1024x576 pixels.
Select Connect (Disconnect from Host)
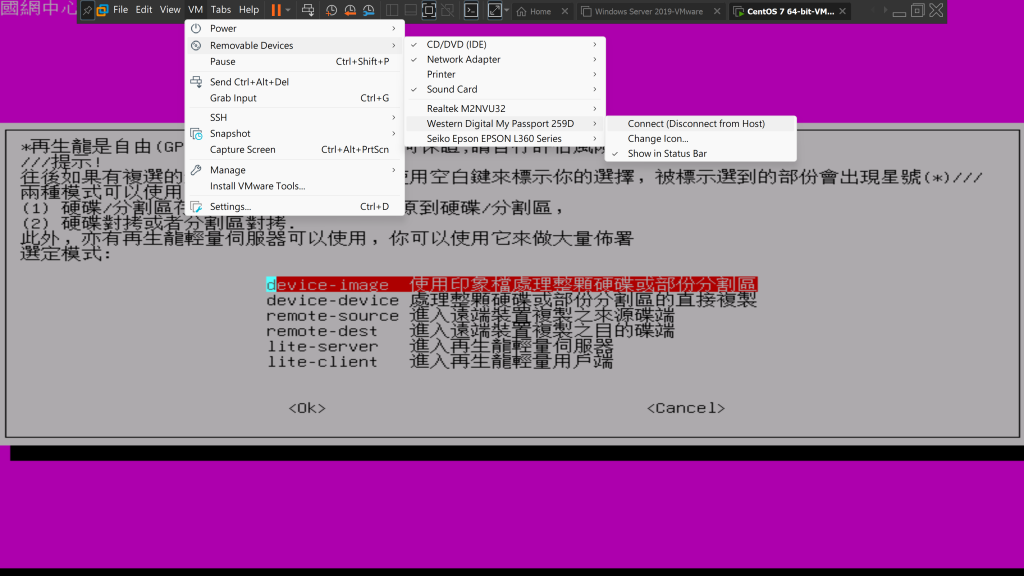click(x=696, y=124)
